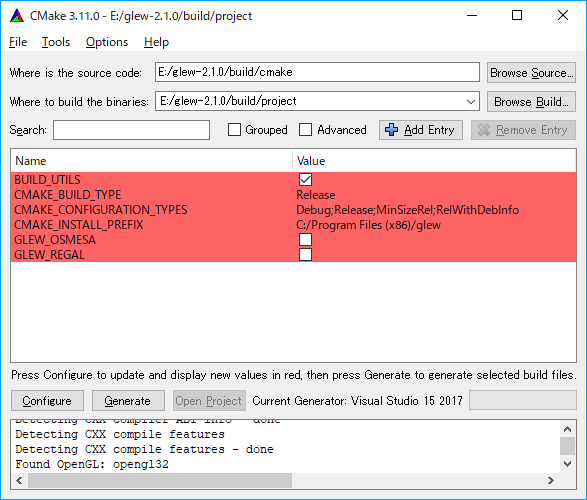Viewport: 587px width, 500px height.
Task: Enable the Advanced checkbox
Action: point(305,130)
